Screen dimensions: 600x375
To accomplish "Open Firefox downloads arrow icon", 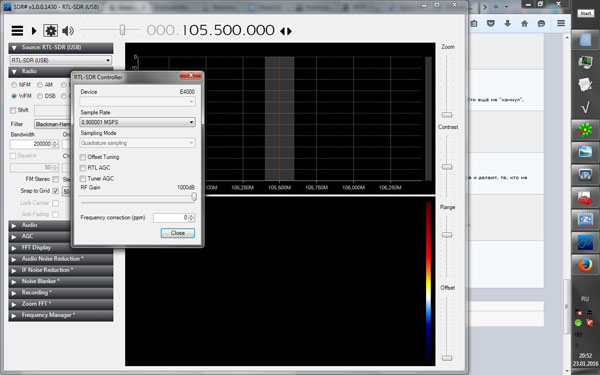I will tap(507, 23).
